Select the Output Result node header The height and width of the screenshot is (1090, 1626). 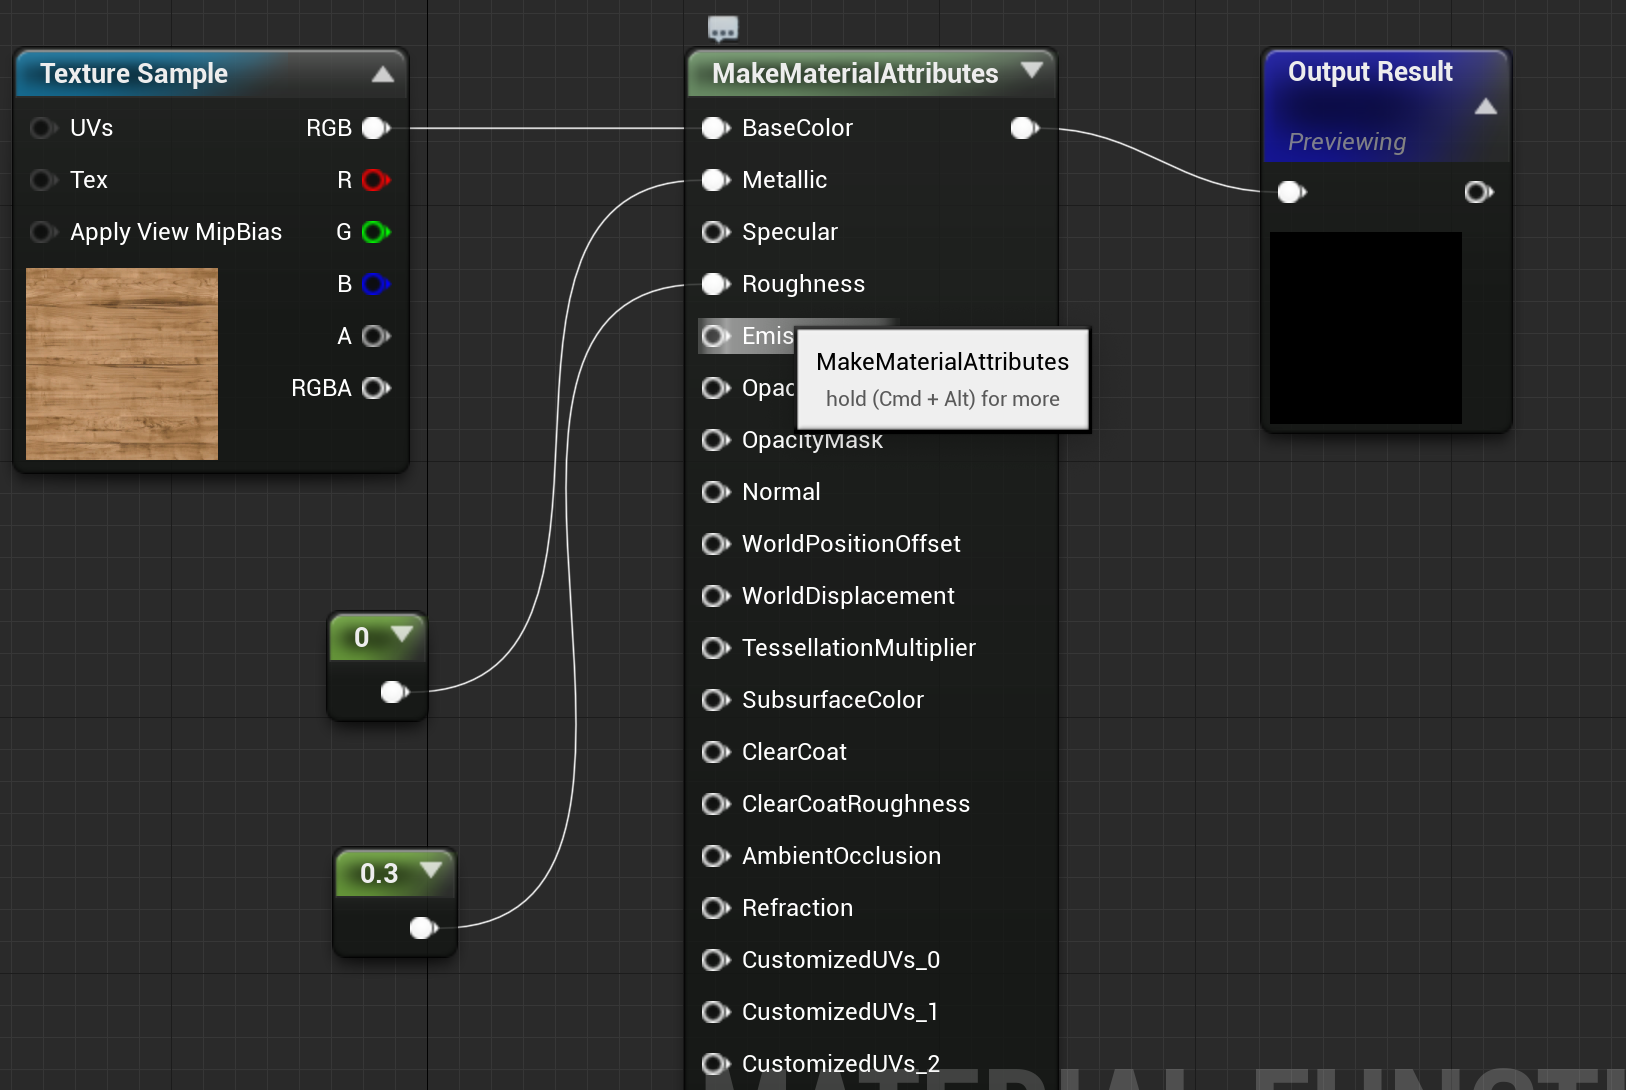coord(1370,71)
